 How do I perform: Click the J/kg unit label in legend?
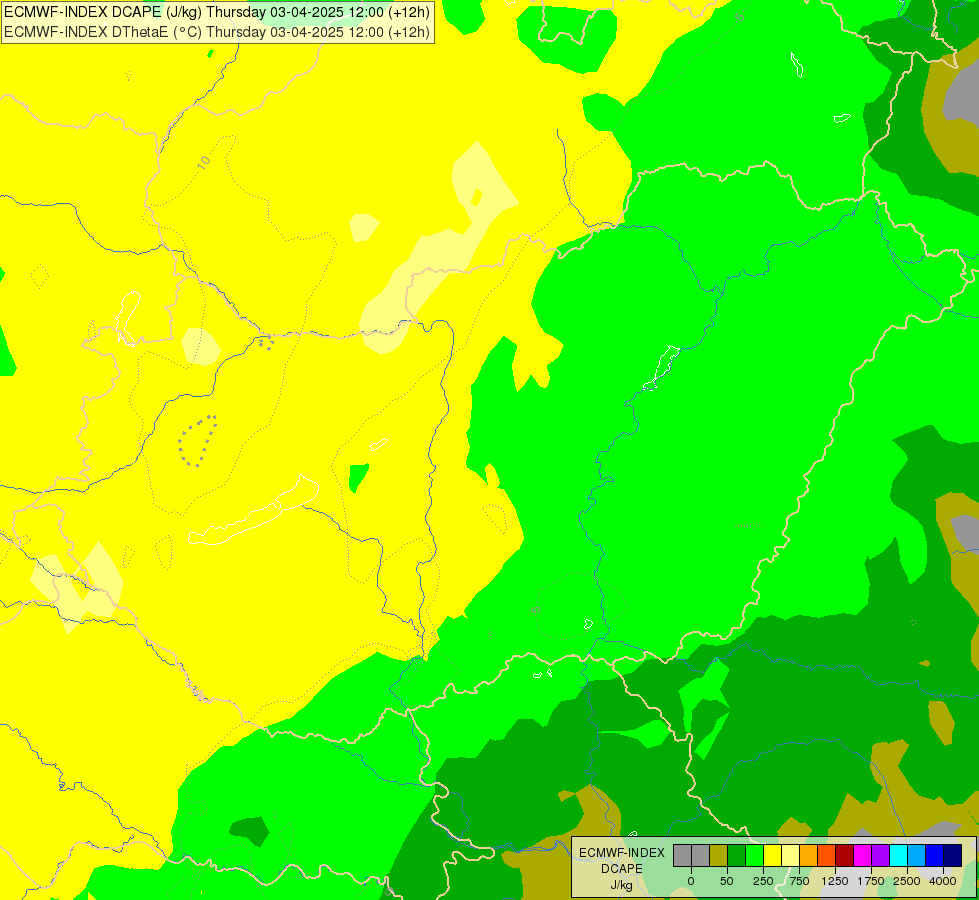[621, 885]
